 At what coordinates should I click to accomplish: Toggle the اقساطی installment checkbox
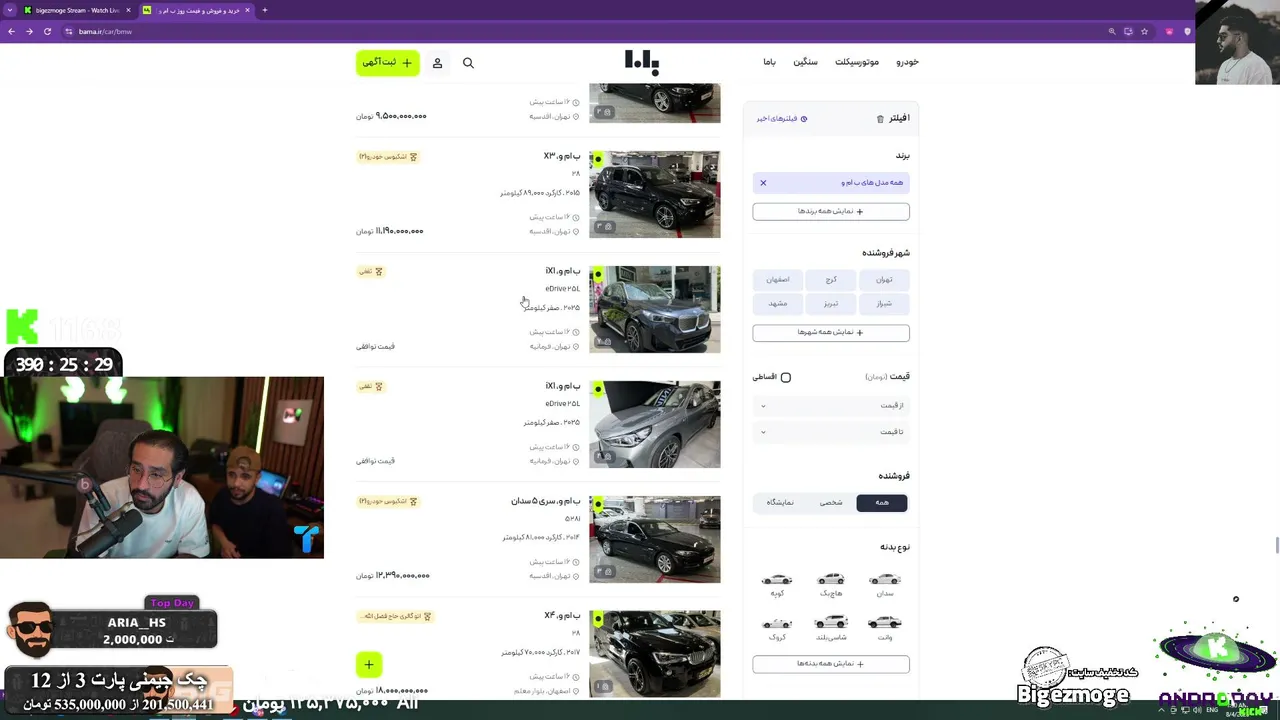coord(786,377)
